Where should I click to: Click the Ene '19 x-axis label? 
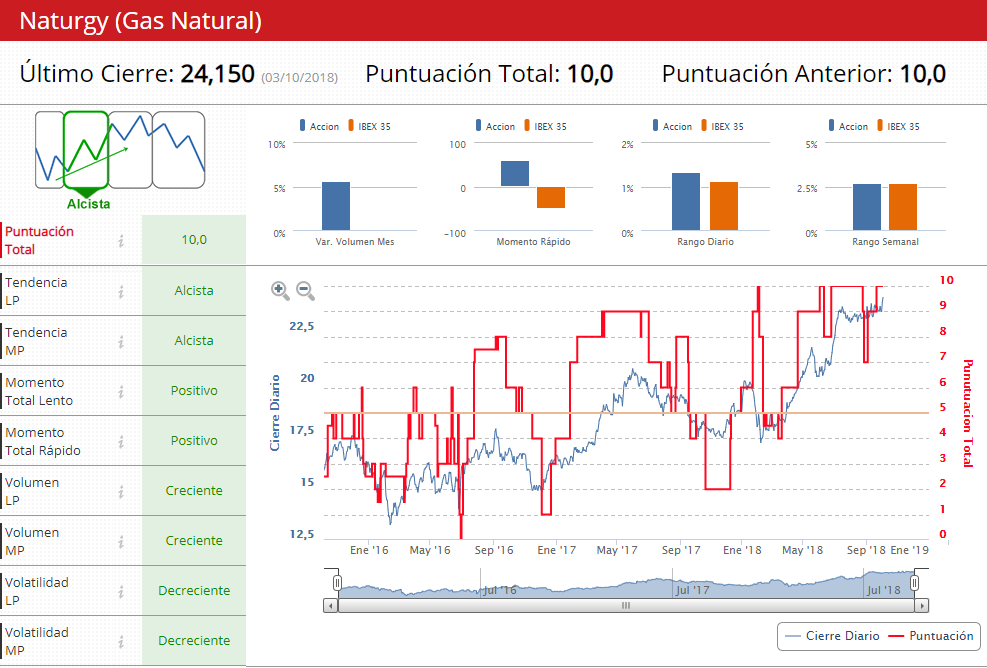click(x=910, y=550)
